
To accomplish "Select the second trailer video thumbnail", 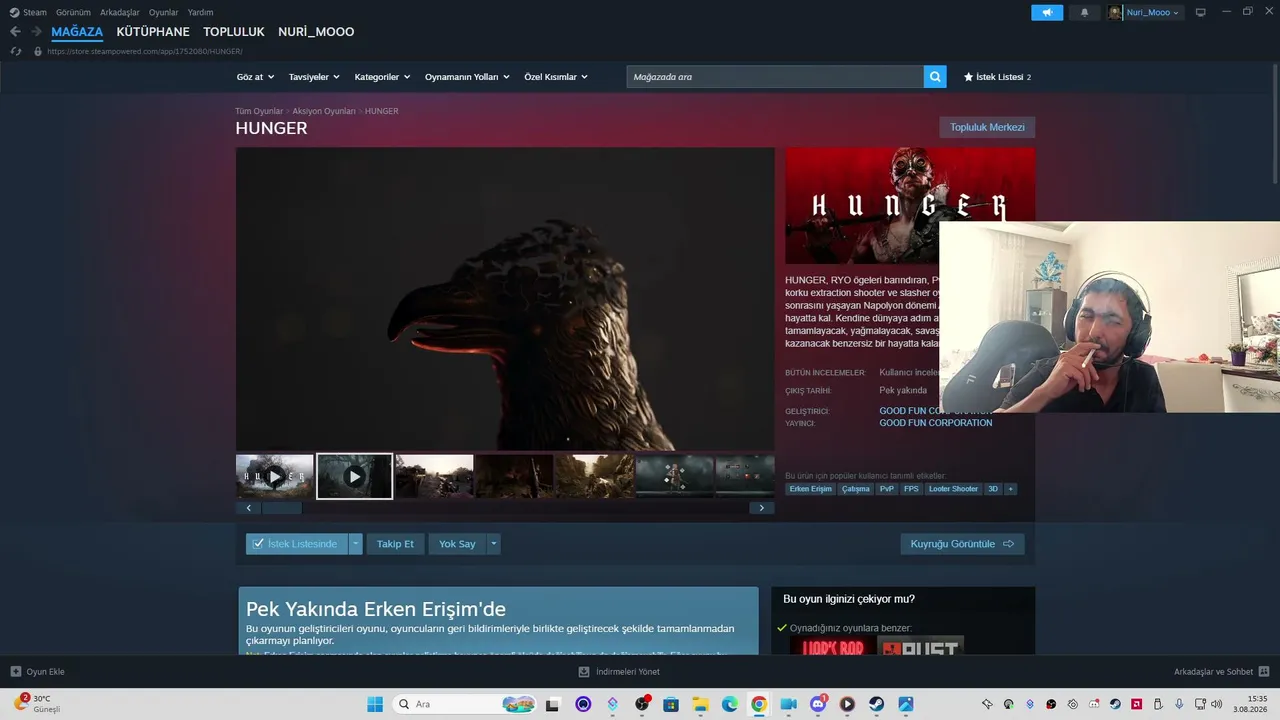I will (354, 476).
